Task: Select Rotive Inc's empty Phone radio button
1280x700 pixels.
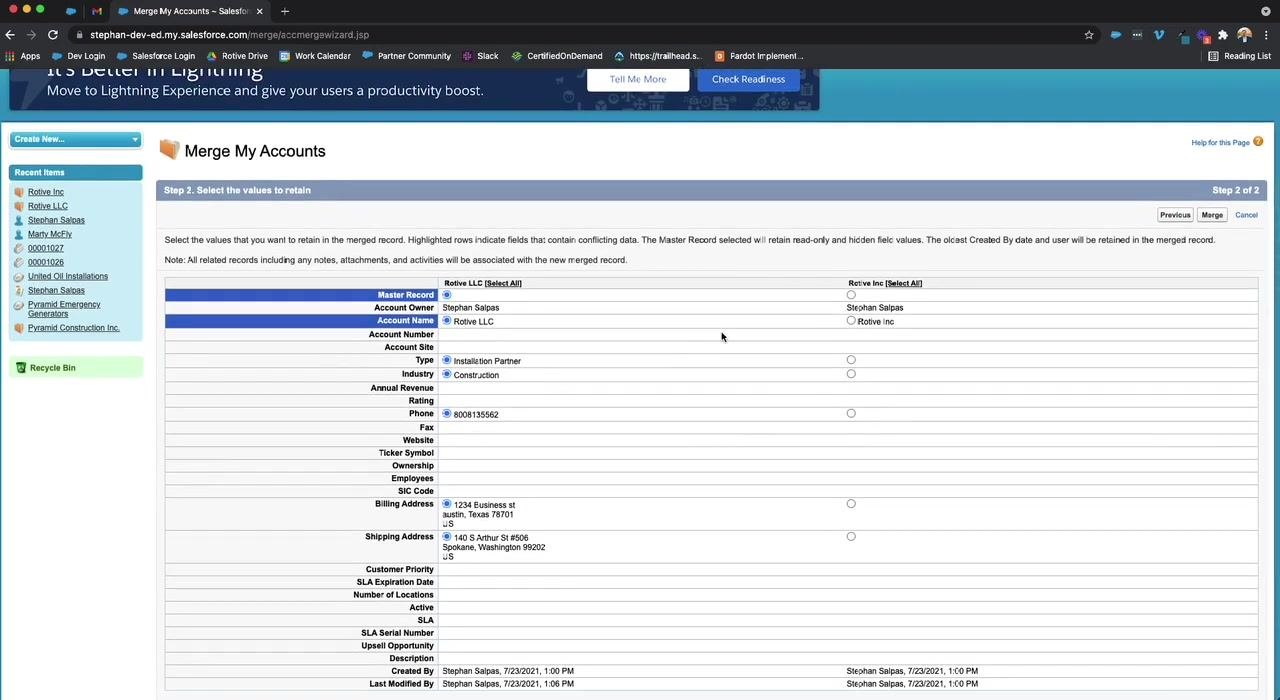Action: [851, 413]
